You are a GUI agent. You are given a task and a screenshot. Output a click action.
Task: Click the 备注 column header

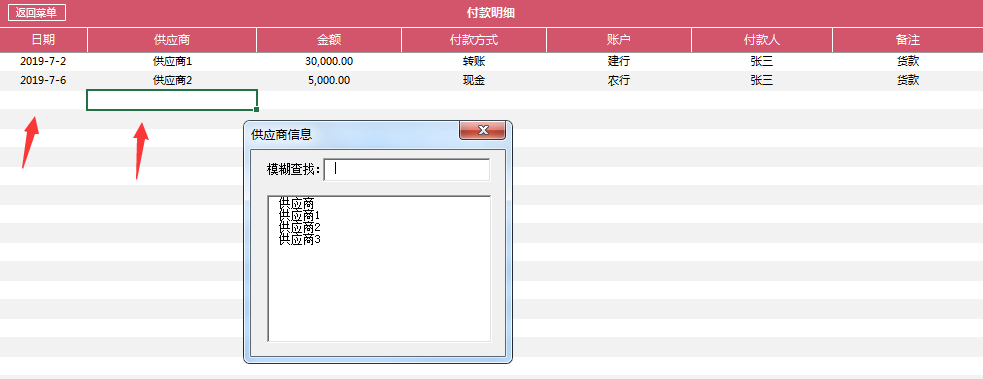pyautogui.click(x=908, y=40)
